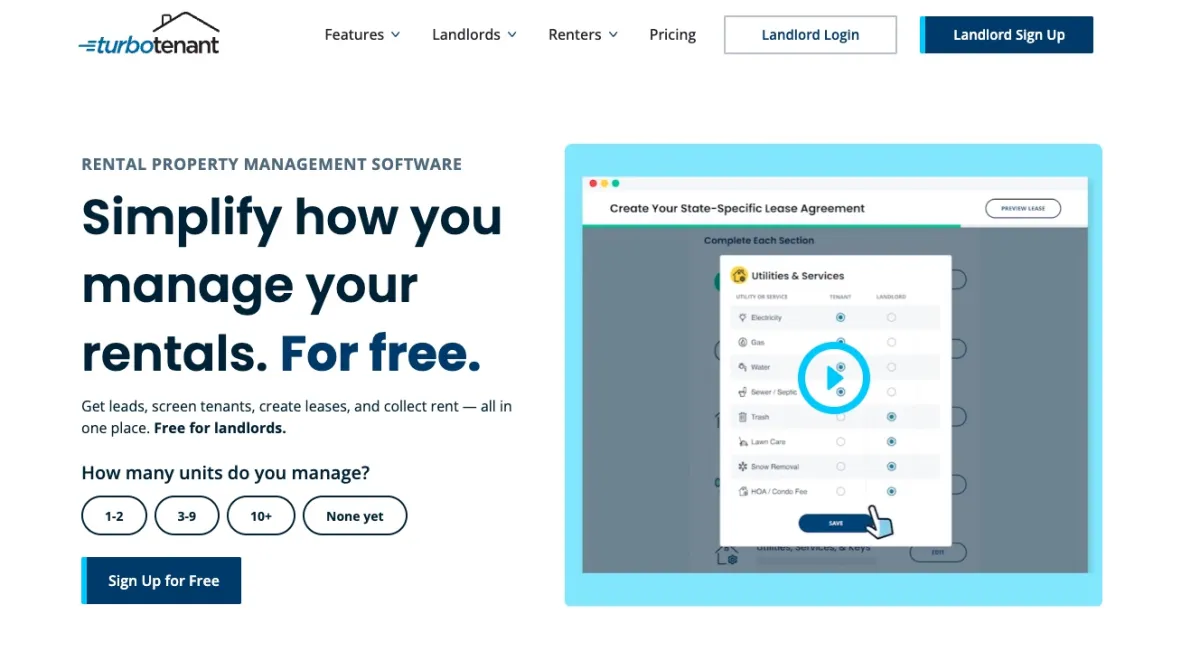The height and width of the screenshot is (652, 1200).
Task: Click "How many units do you manage?" text
Action: point(225,473)
